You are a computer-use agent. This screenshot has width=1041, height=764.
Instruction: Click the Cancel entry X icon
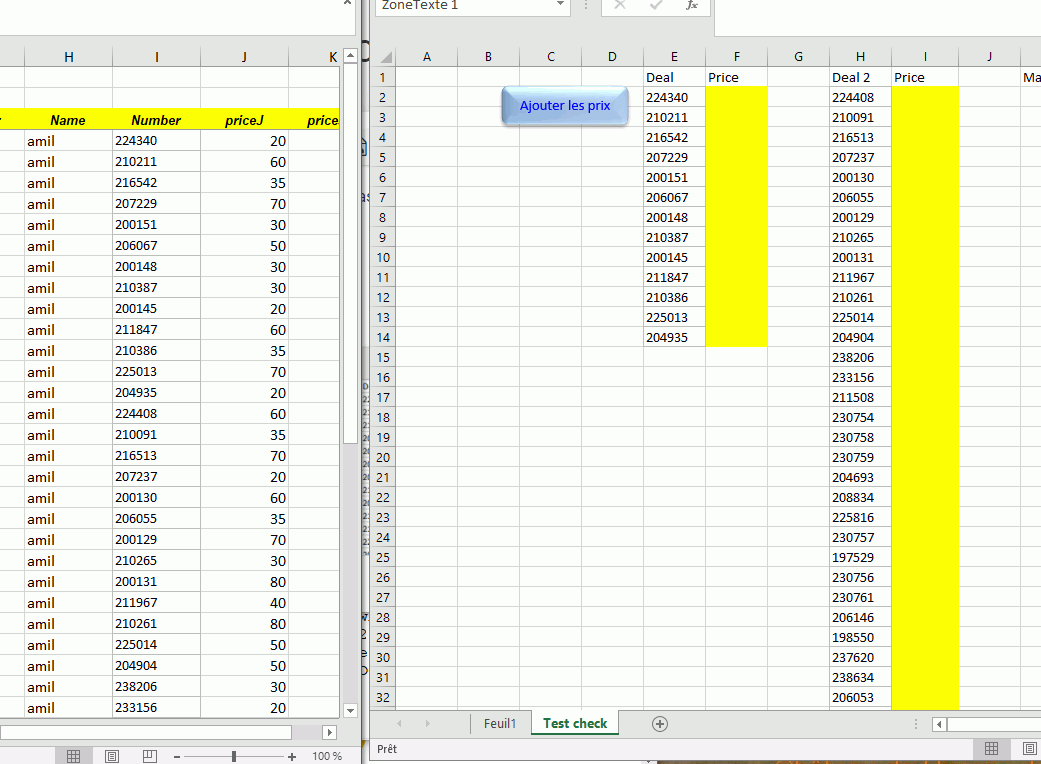tap(620, 6)
